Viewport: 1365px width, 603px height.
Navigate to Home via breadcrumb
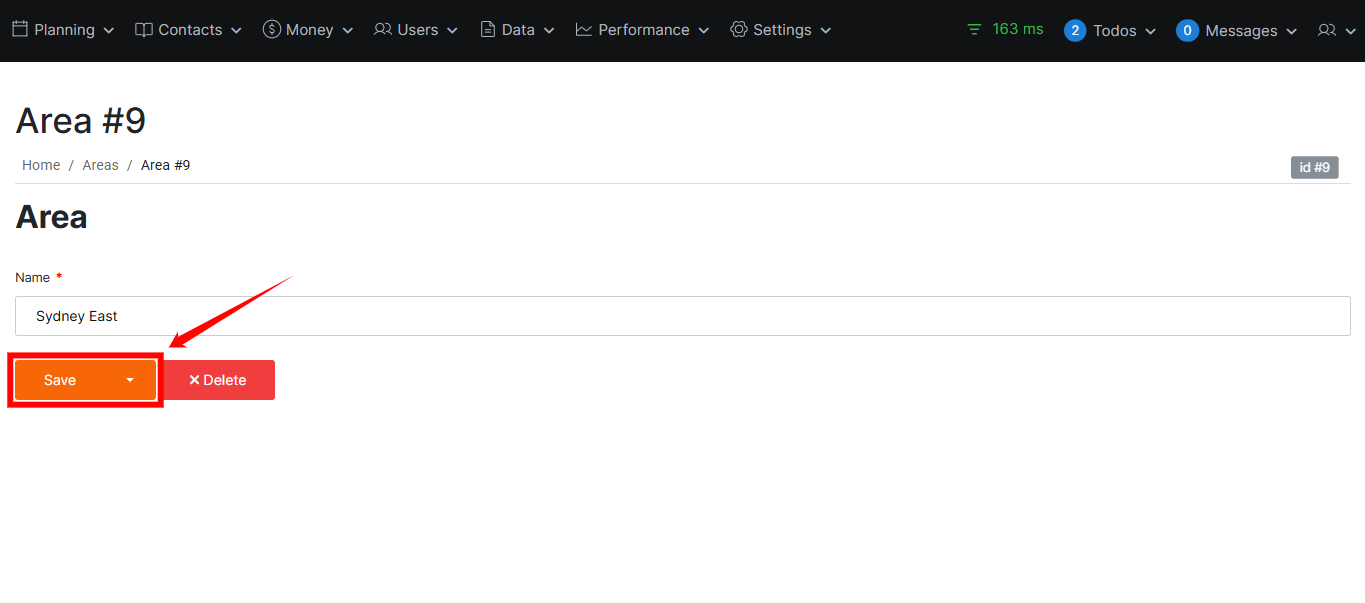tap(41, 165)
